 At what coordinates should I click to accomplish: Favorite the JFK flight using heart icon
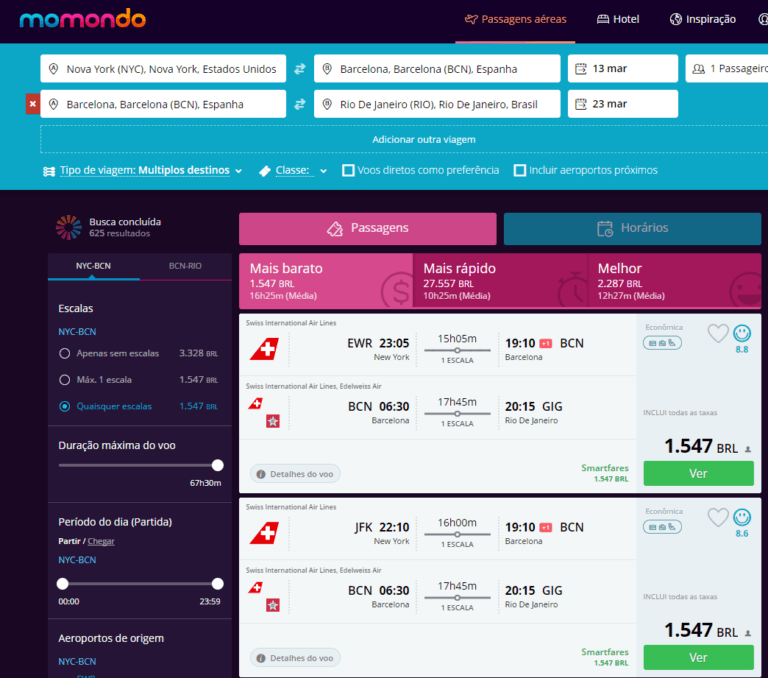tap(717, 517)
